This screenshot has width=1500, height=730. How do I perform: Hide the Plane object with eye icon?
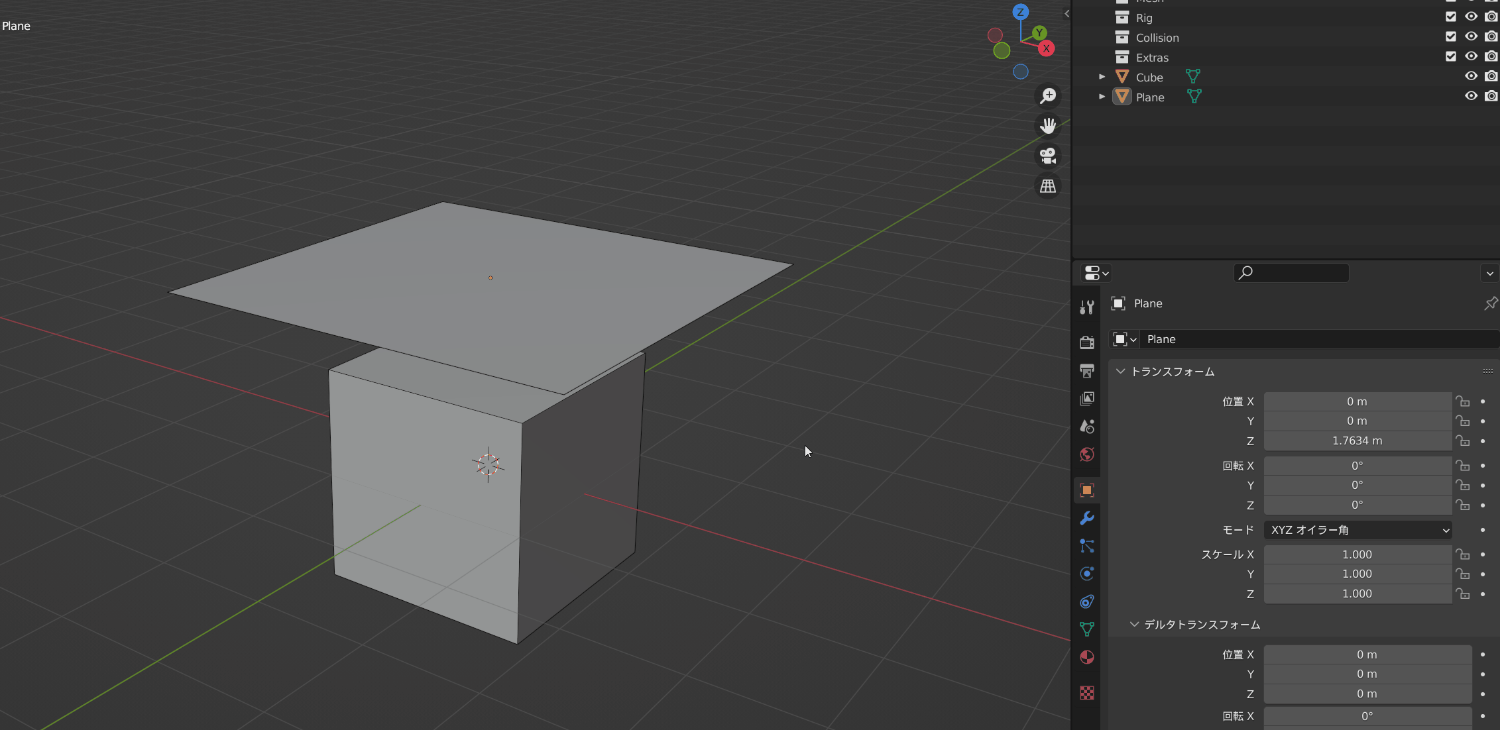tap(1471, 96)
